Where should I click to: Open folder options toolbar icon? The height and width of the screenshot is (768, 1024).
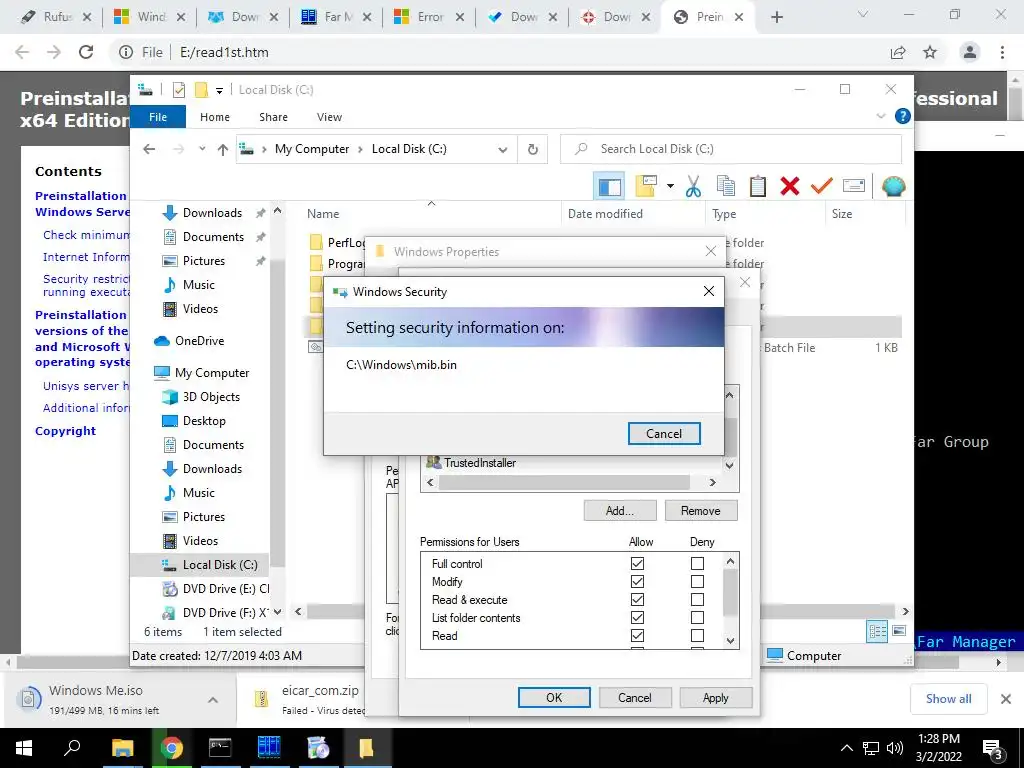645,187
